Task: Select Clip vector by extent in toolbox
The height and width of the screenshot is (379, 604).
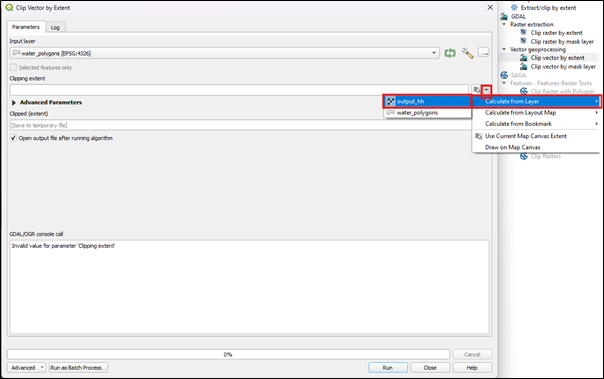Action: pyautogui.click(x=557, y=58)
